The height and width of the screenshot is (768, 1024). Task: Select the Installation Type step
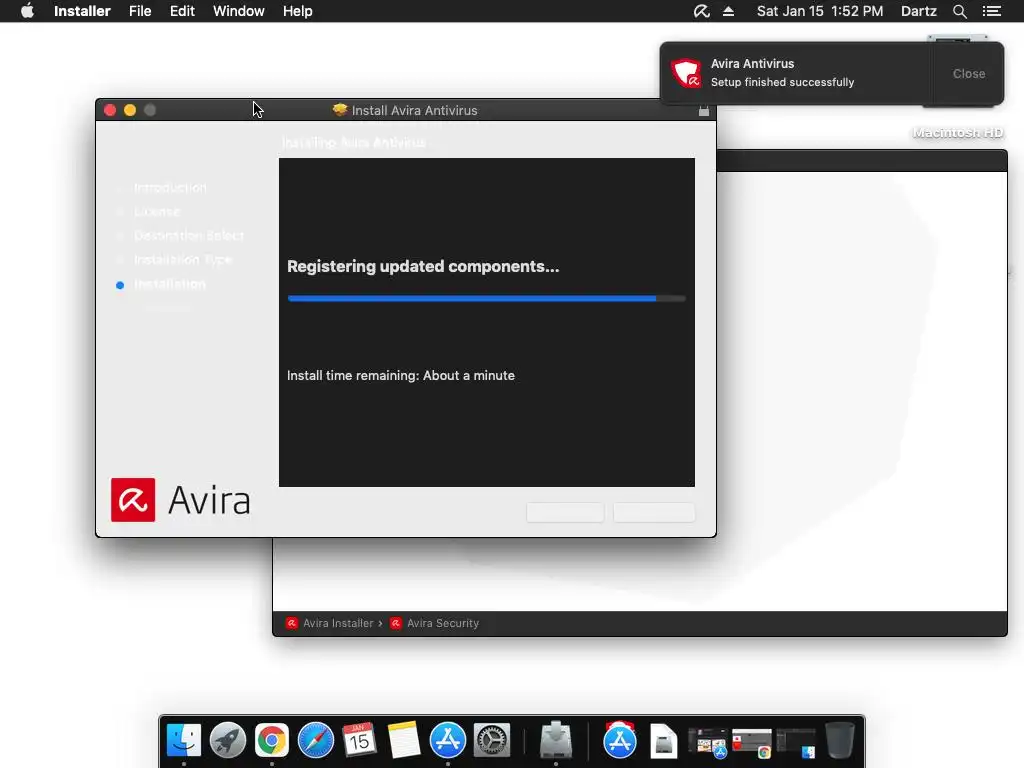(183, 260)
